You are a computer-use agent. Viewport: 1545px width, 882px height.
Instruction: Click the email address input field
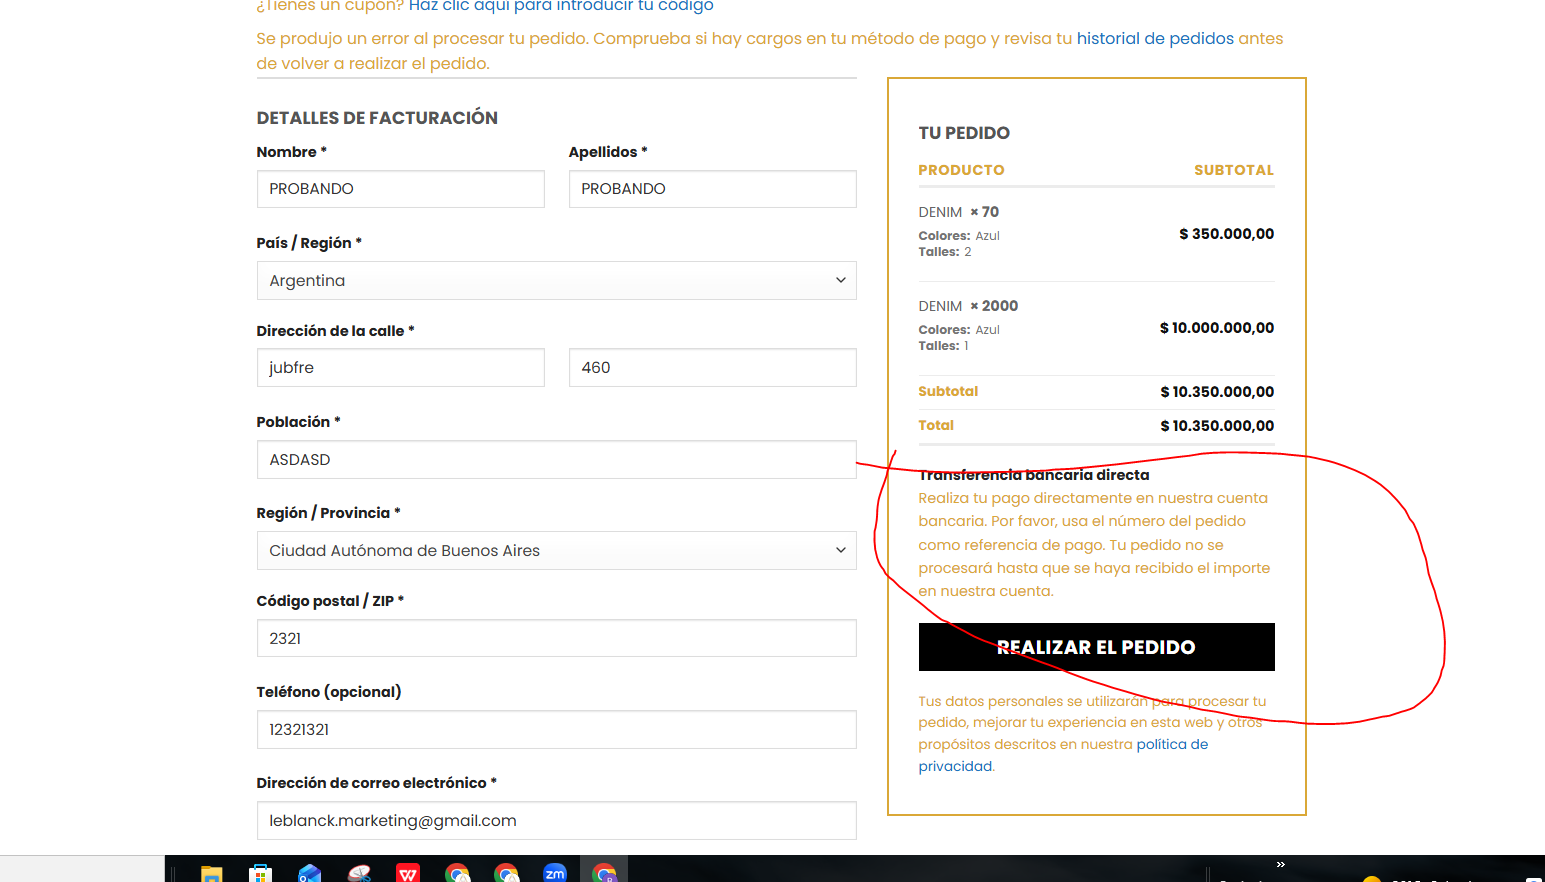coord(556,821)
